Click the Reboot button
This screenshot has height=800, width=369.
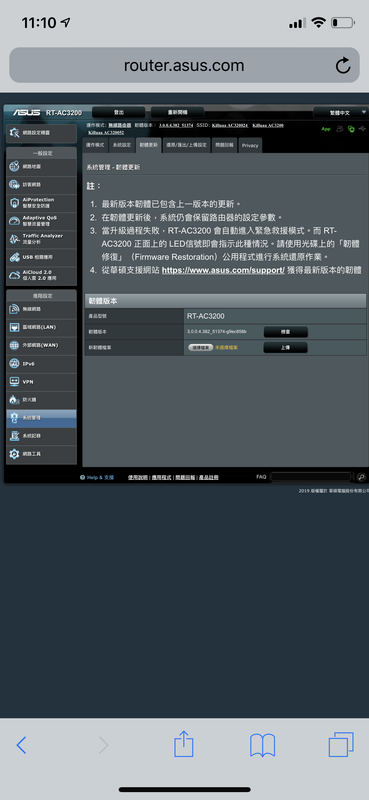click(177, 112)
